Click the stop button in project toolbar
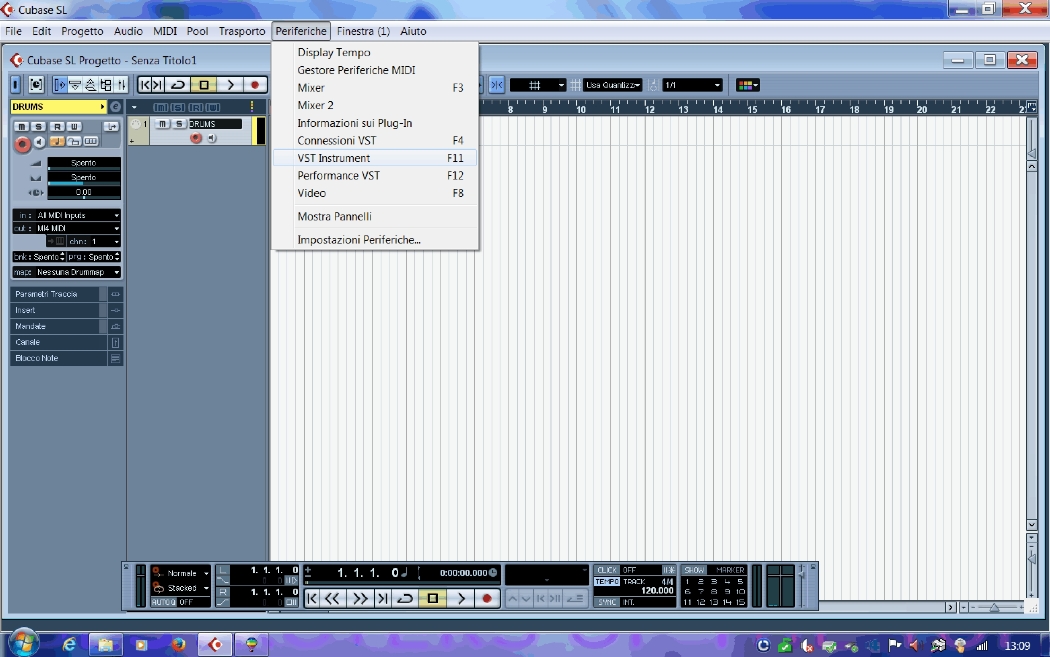1050x657 pixels. tap(204, 84)
